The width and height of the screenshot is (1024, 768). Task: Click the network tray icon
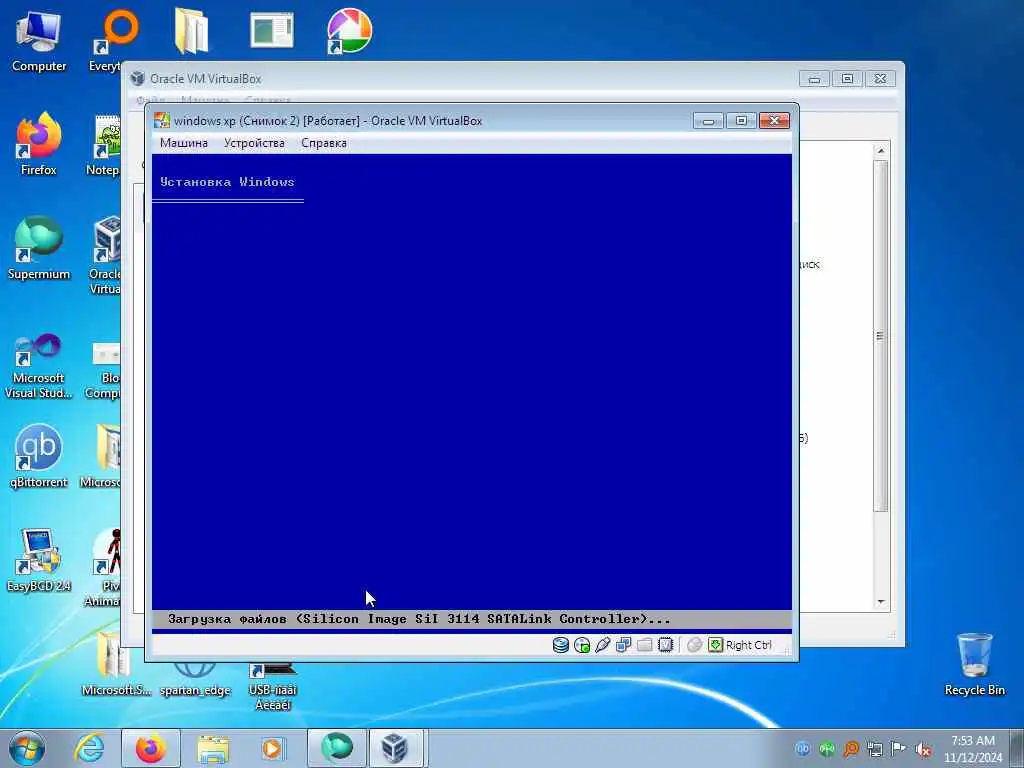coord(875,749)
